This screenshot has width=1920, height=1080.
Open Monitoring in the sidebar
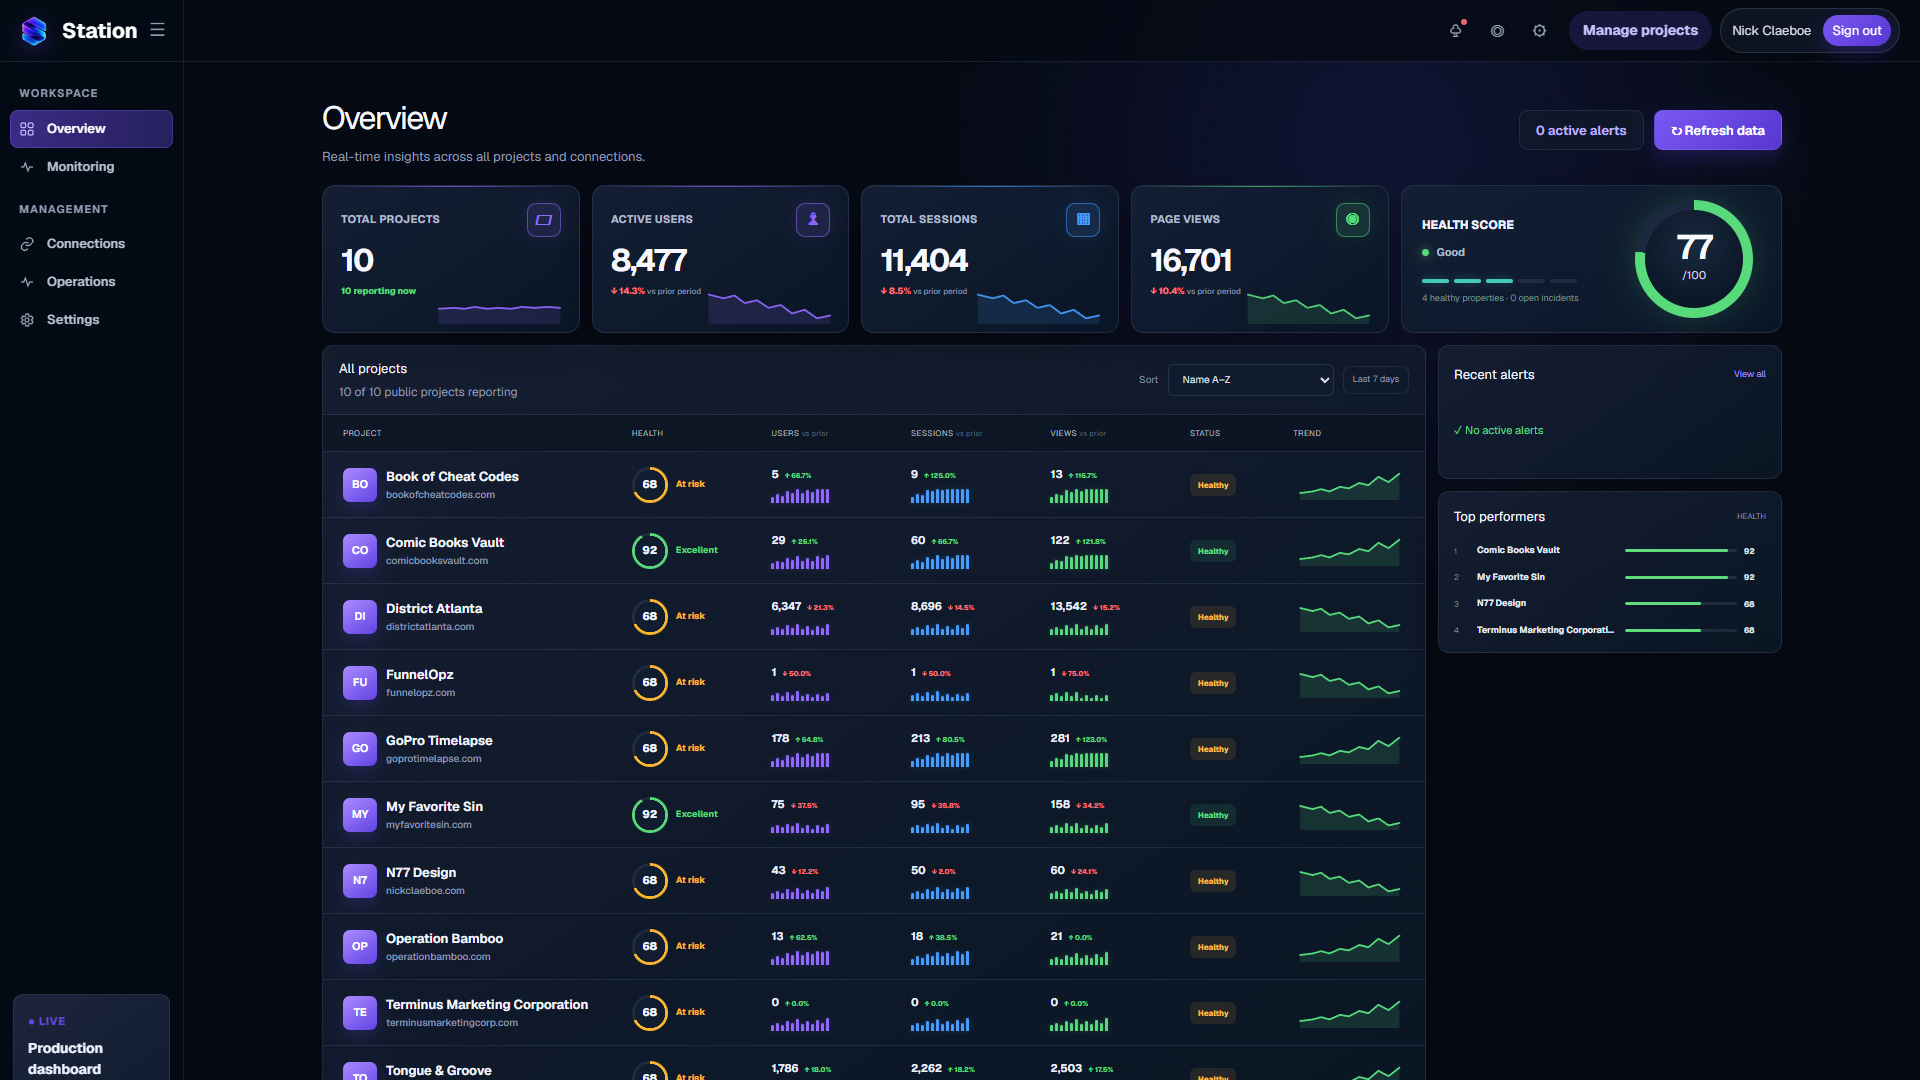tap(91, 167)
